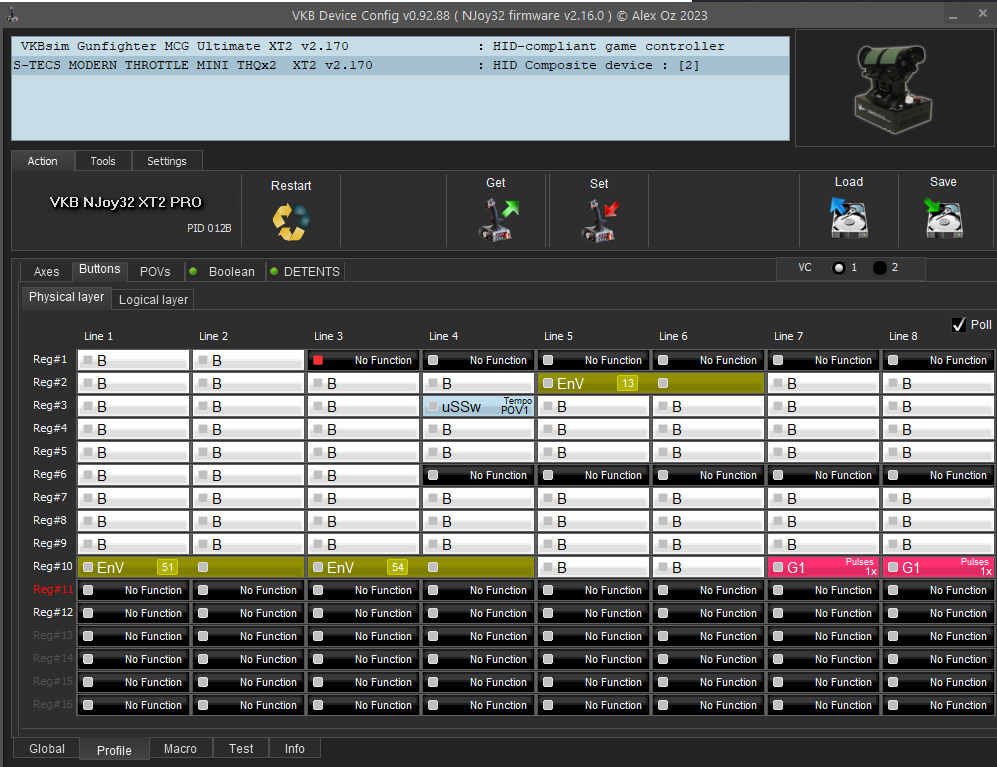Open the Test bottom tab
The height and width of the screenshot is (767, 997).
[241, 749]
